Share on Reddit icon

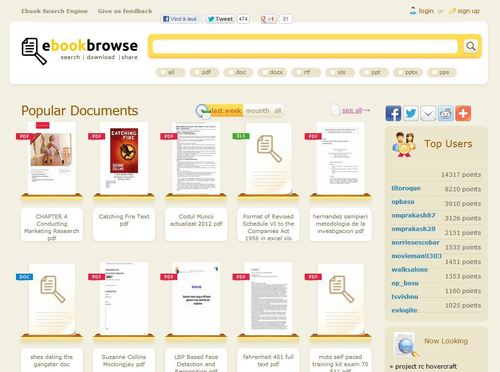click(x=446, y=113)
